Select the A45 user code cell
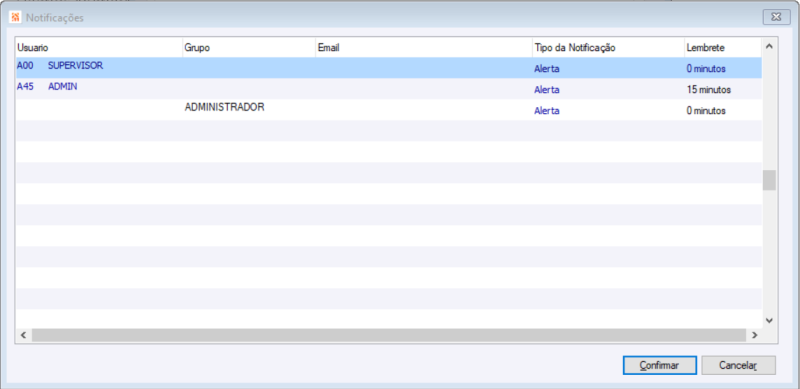The width and height of the screenshot is (800, 389). (x=25, y=87)
